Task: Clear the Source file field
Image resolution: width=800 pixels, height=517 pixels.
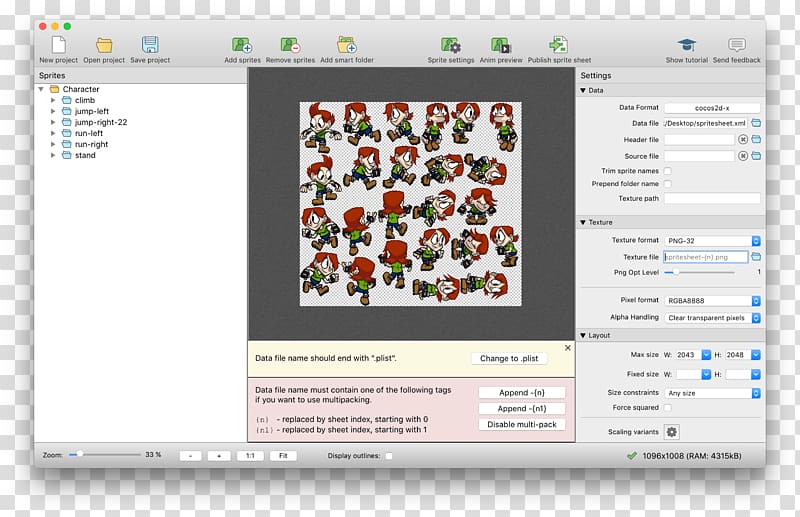Action: (743, 156)
